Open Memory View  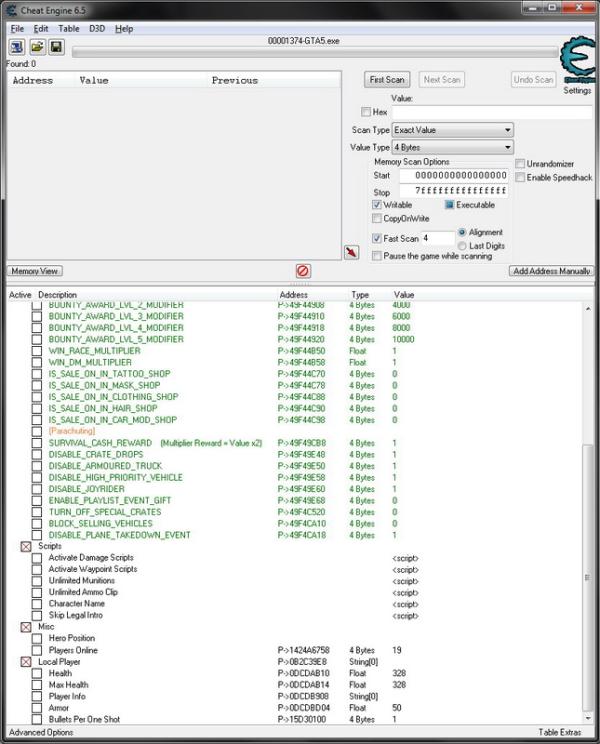click(x=35, y=271)
